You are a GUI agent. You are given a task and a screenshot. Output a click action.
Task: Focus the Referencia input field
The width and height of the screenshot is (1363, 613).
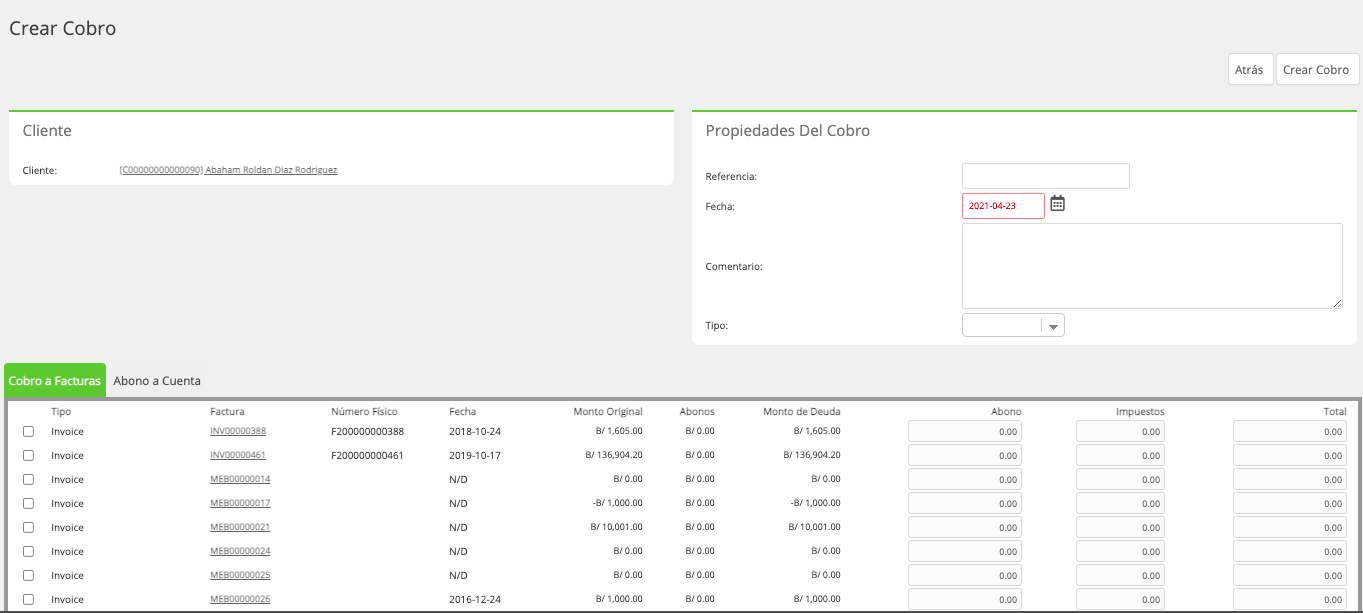[1046, 176]
